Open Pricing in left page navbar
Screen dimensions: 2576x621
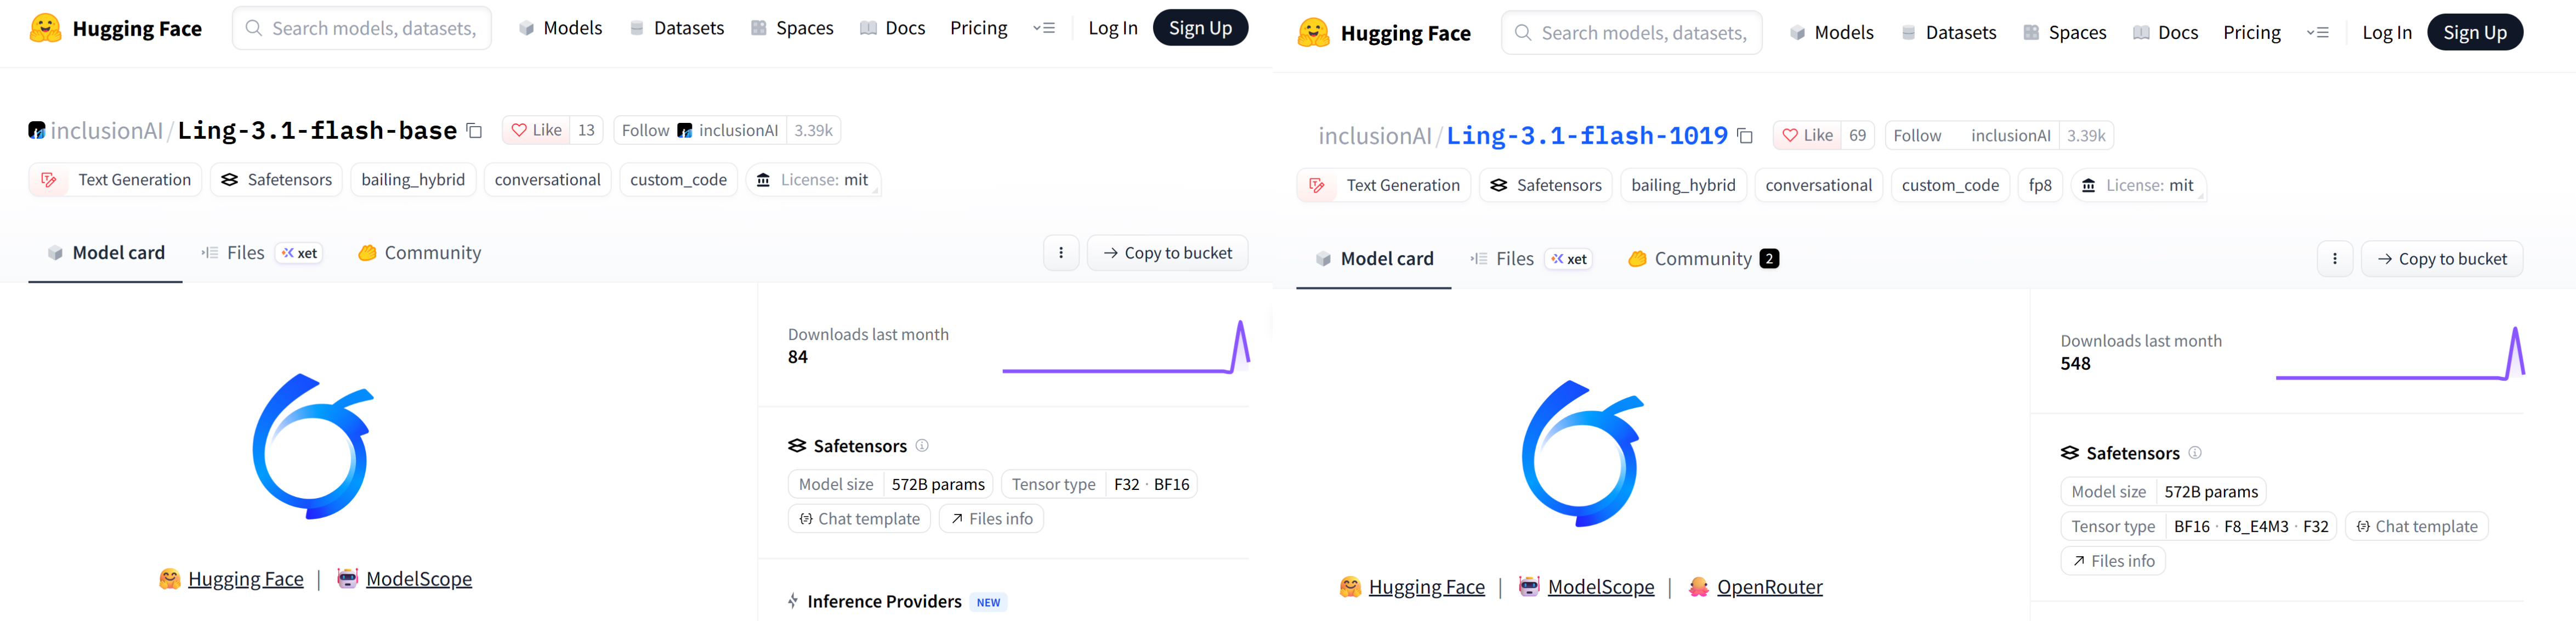pos(978,28)
